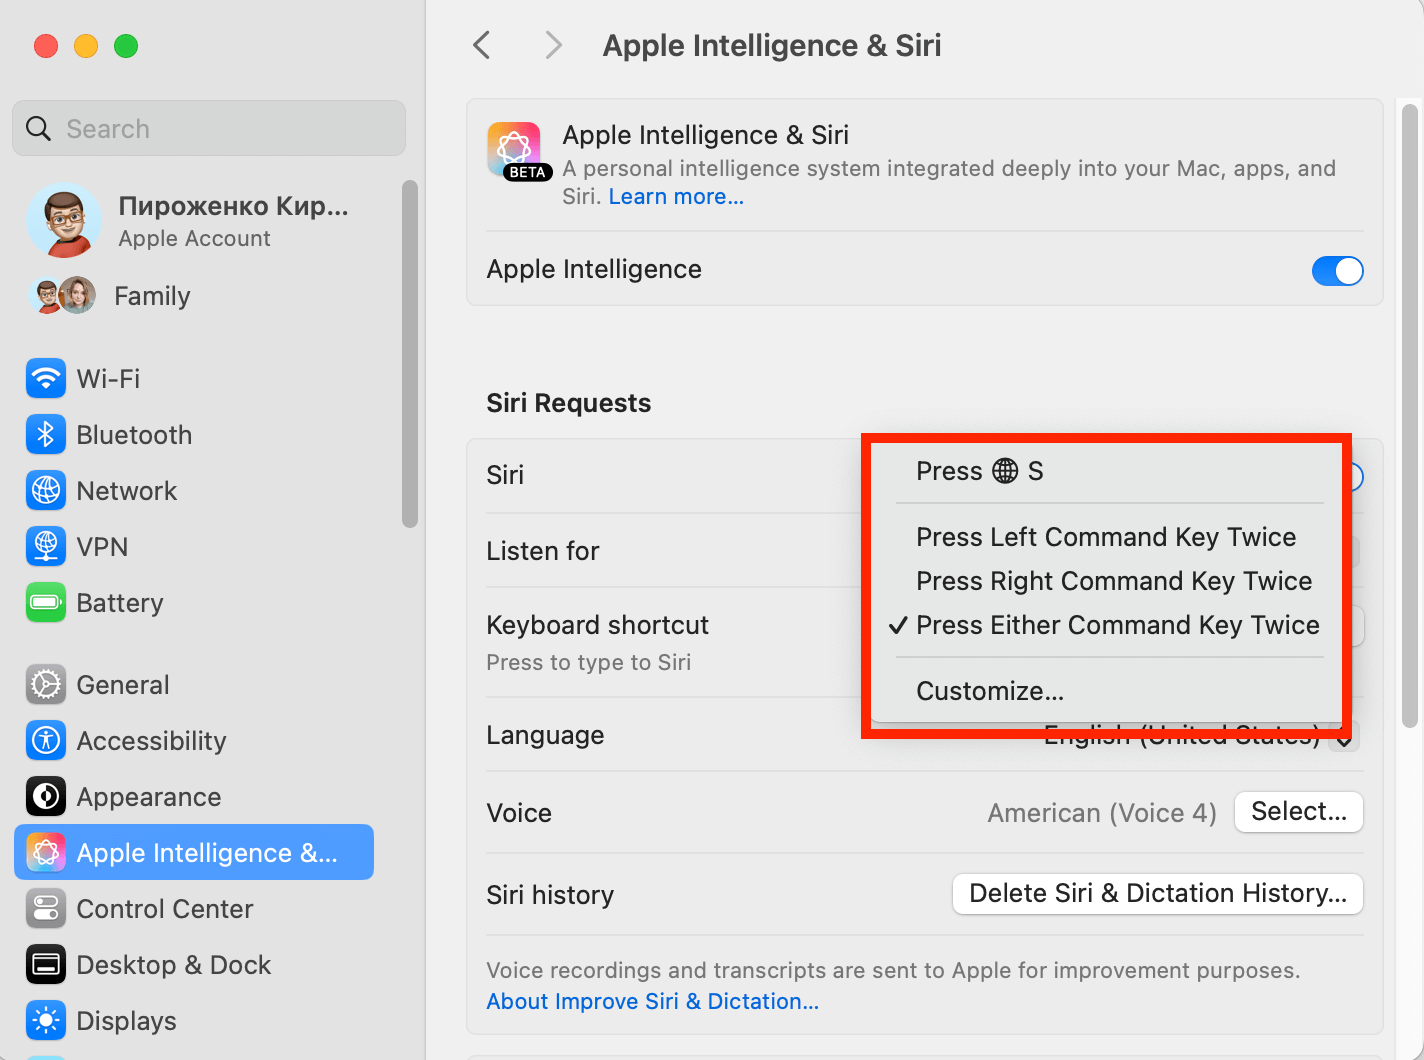This screenshot has height=1060, width=1424.
Task: Select Press Right Command Key Twice
Action: [1113, 581]
